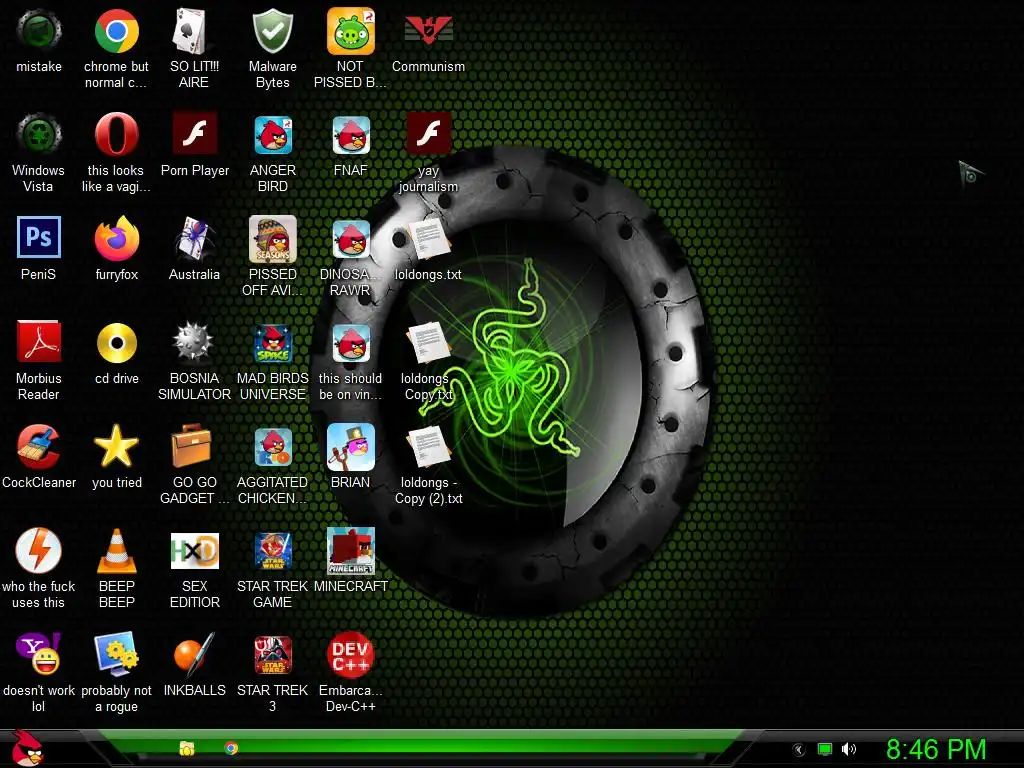Image resolution: width=1024 pixels, height=768 pixels.
Task: Select the 'INKBALLS' orange ball icon
Action: [195, 654]
